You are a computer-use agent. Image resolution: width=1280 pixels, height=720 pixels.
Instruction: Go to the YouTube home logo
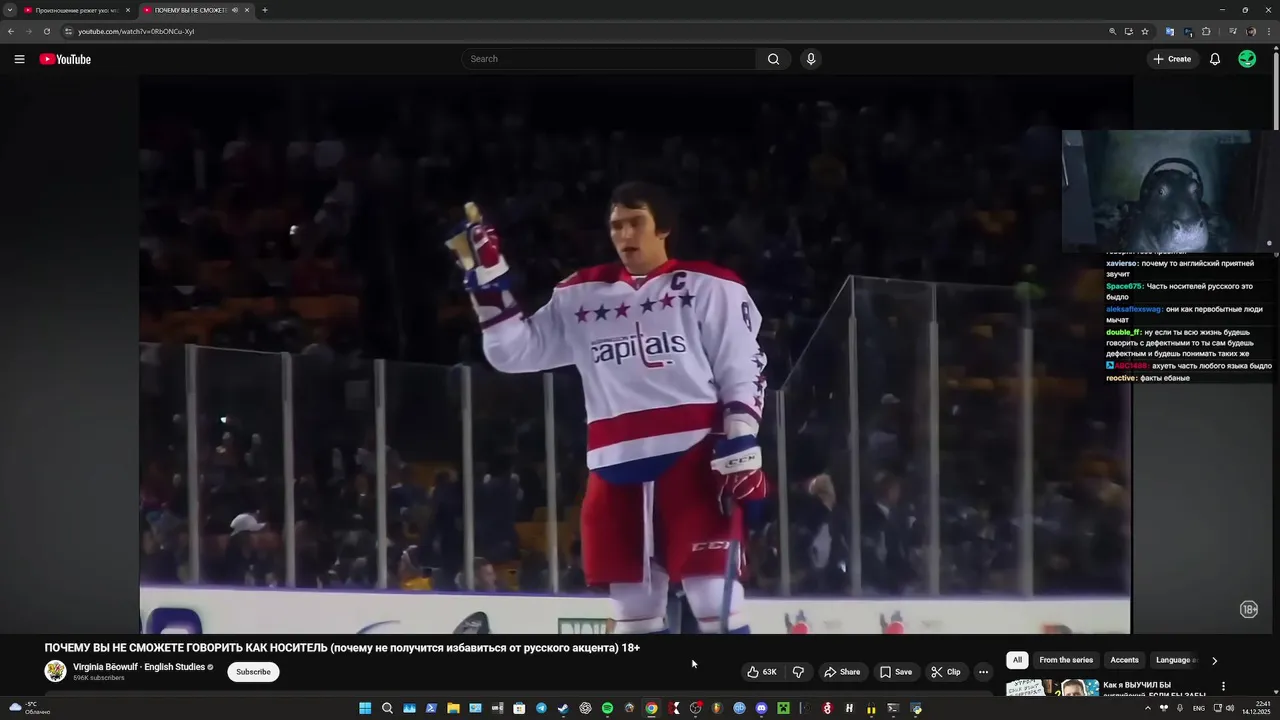point(65,59)
